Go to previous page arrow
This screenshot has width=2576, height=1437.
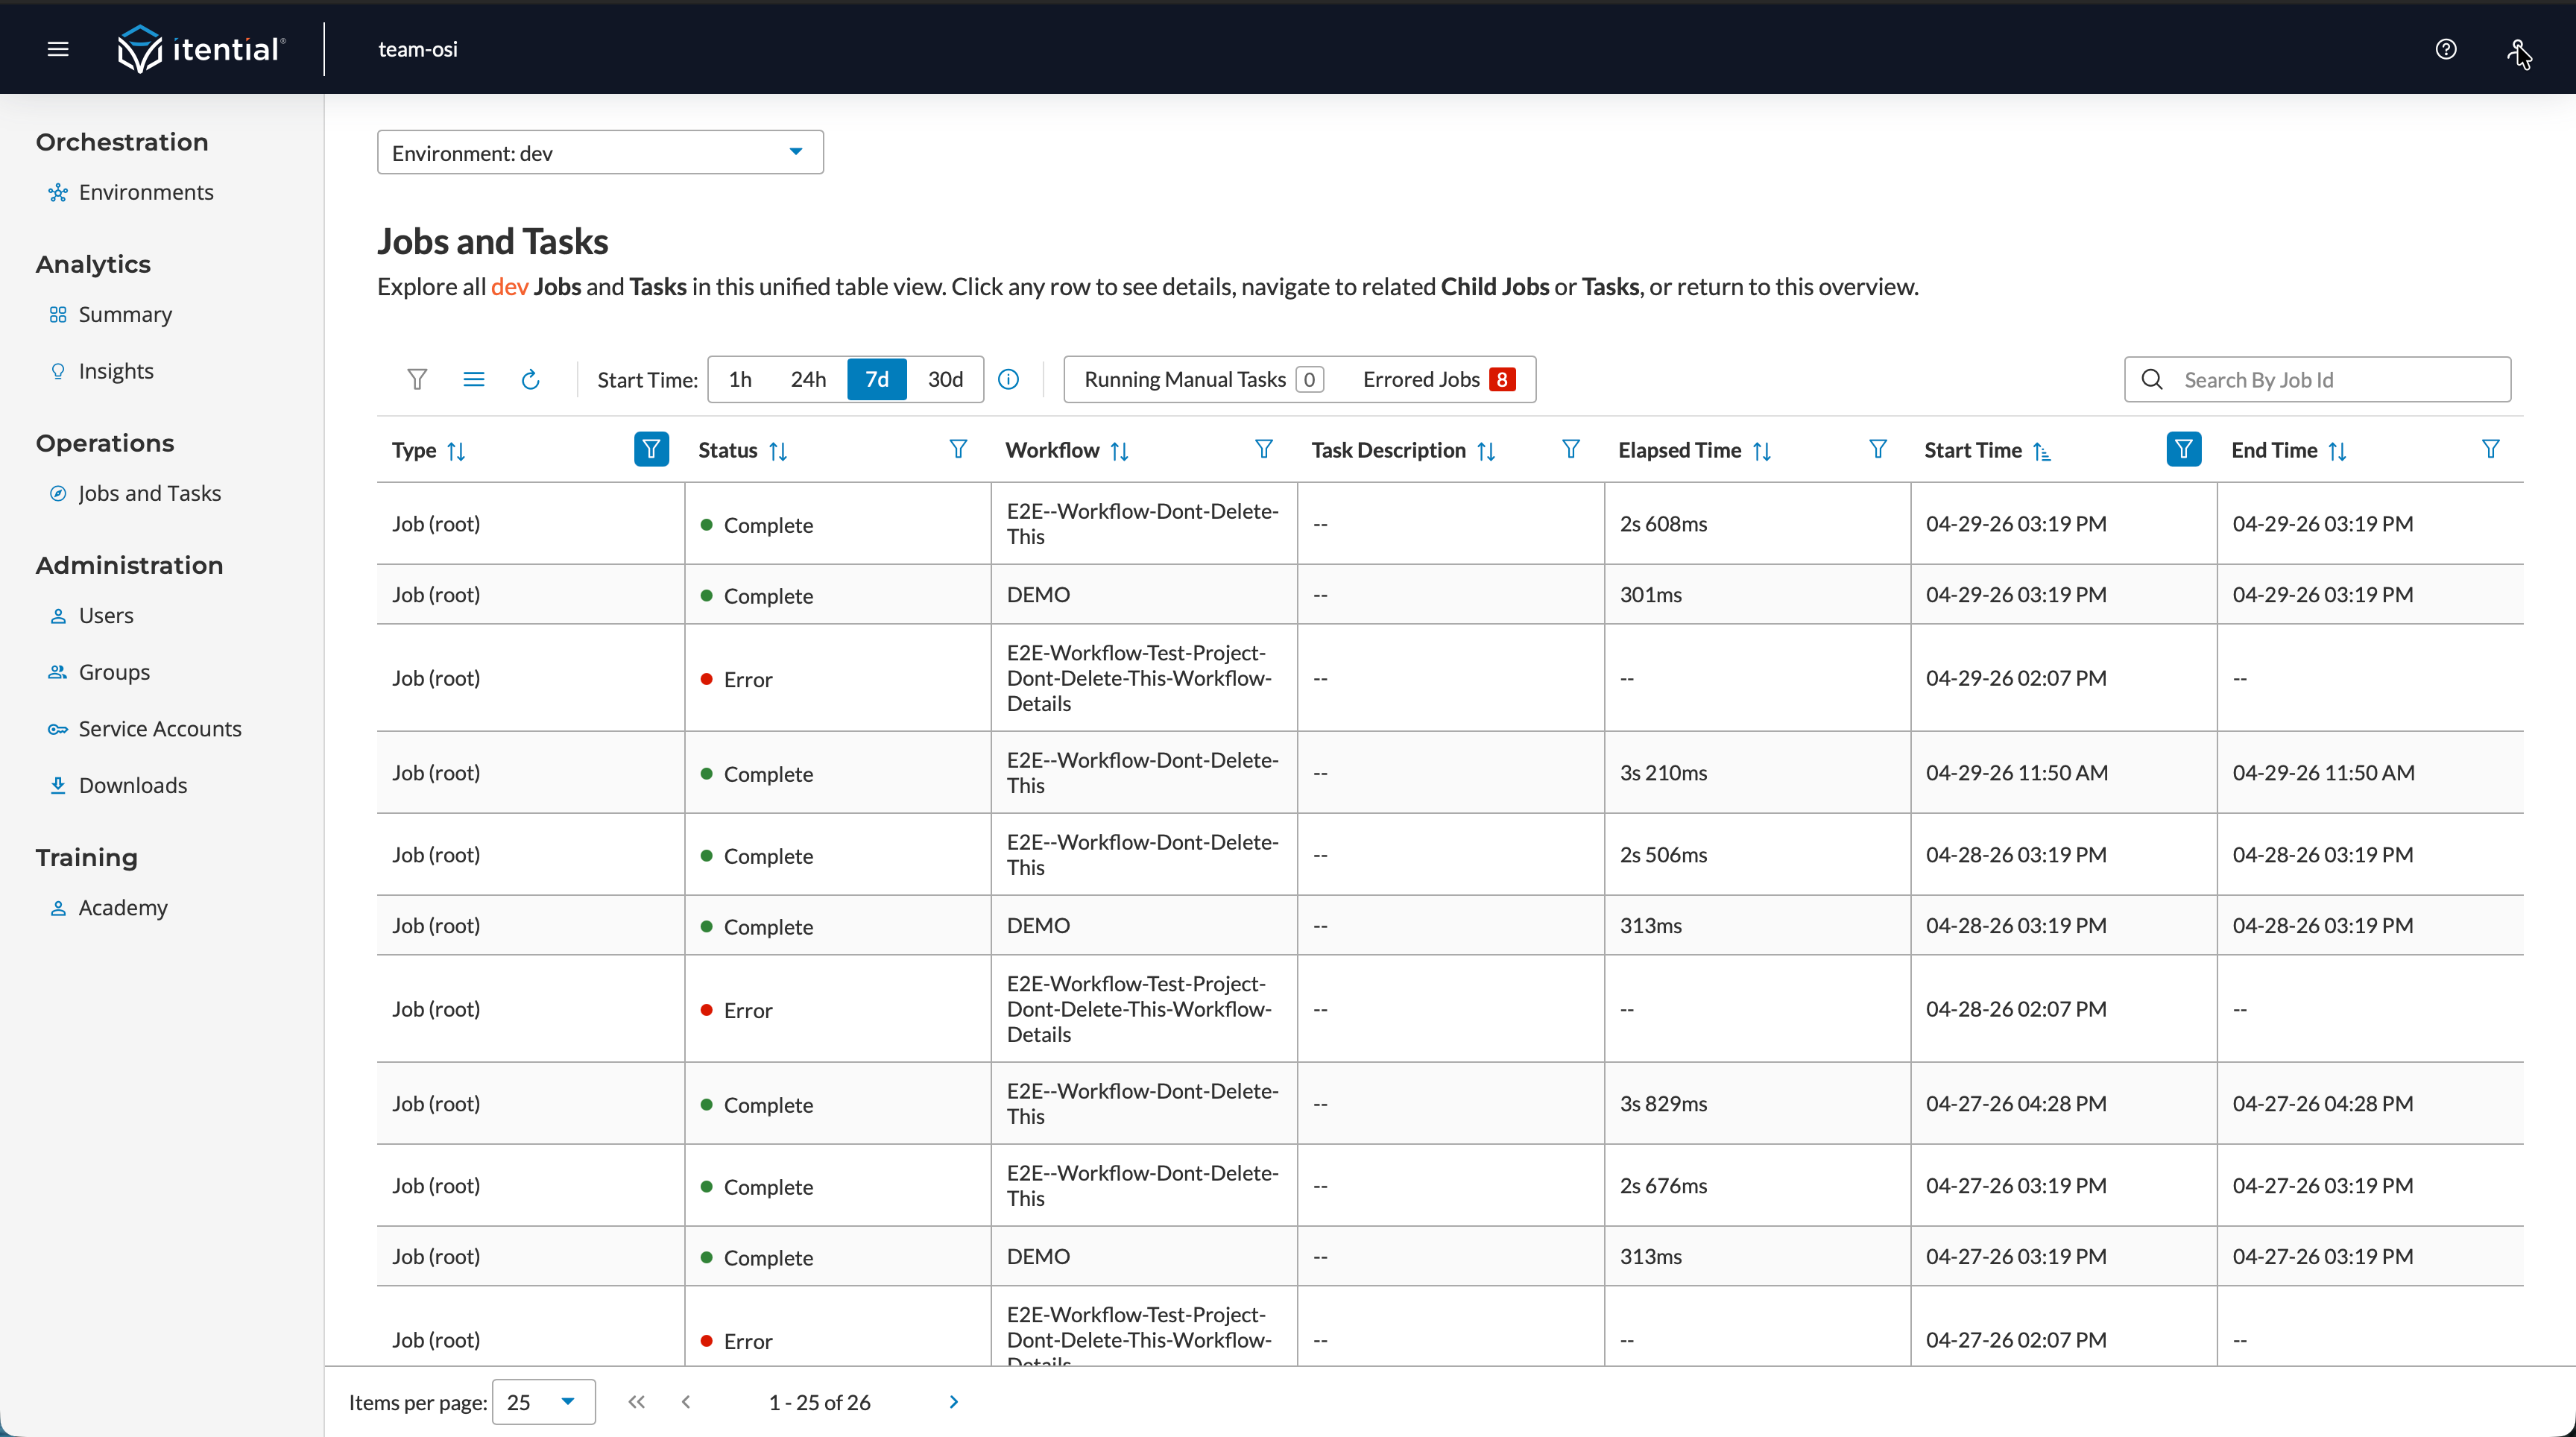click(686, 1402)
